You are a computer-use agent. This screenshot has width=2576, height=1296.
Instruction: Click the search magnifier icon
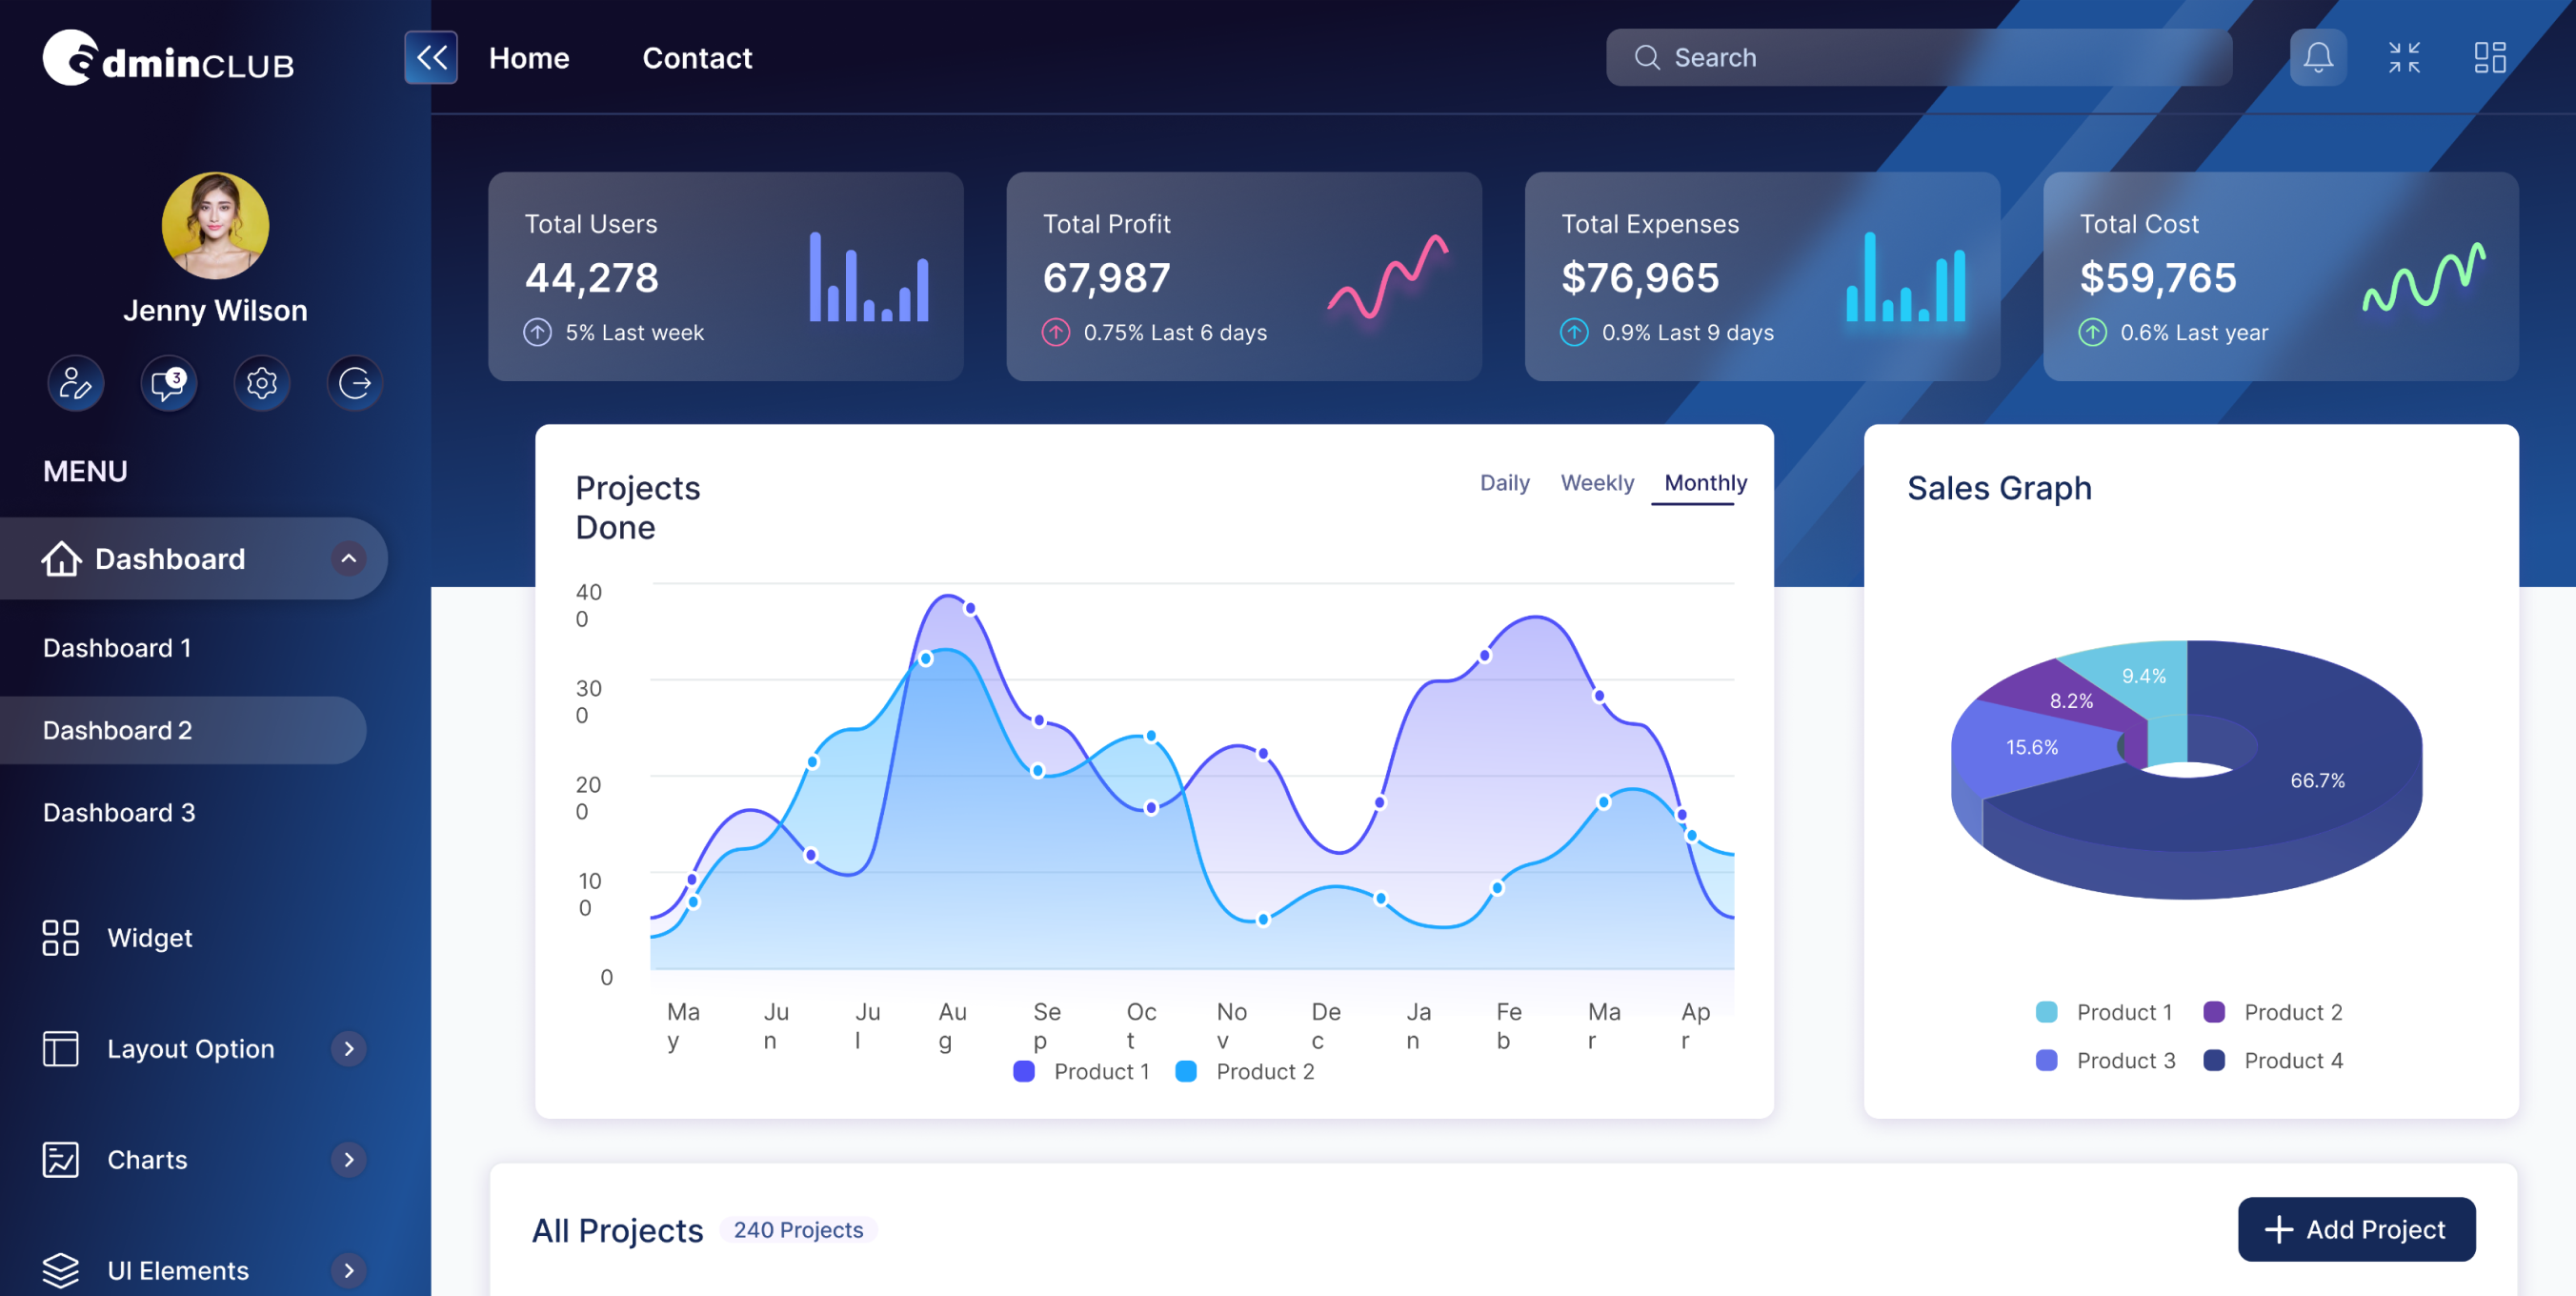click(x=1647, y=57)
